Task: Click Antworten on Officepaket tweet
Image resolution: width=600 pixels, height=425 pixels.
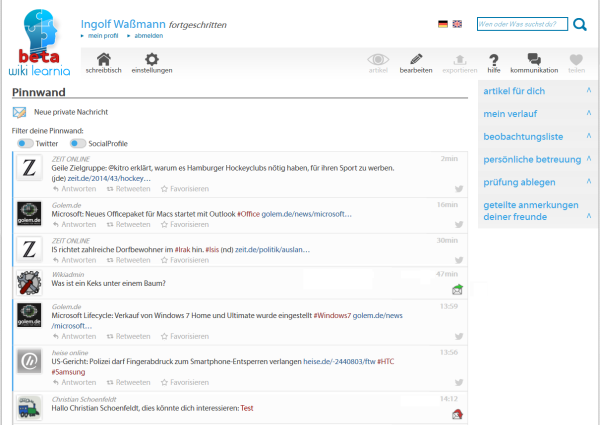Action: tap(75, 225)
